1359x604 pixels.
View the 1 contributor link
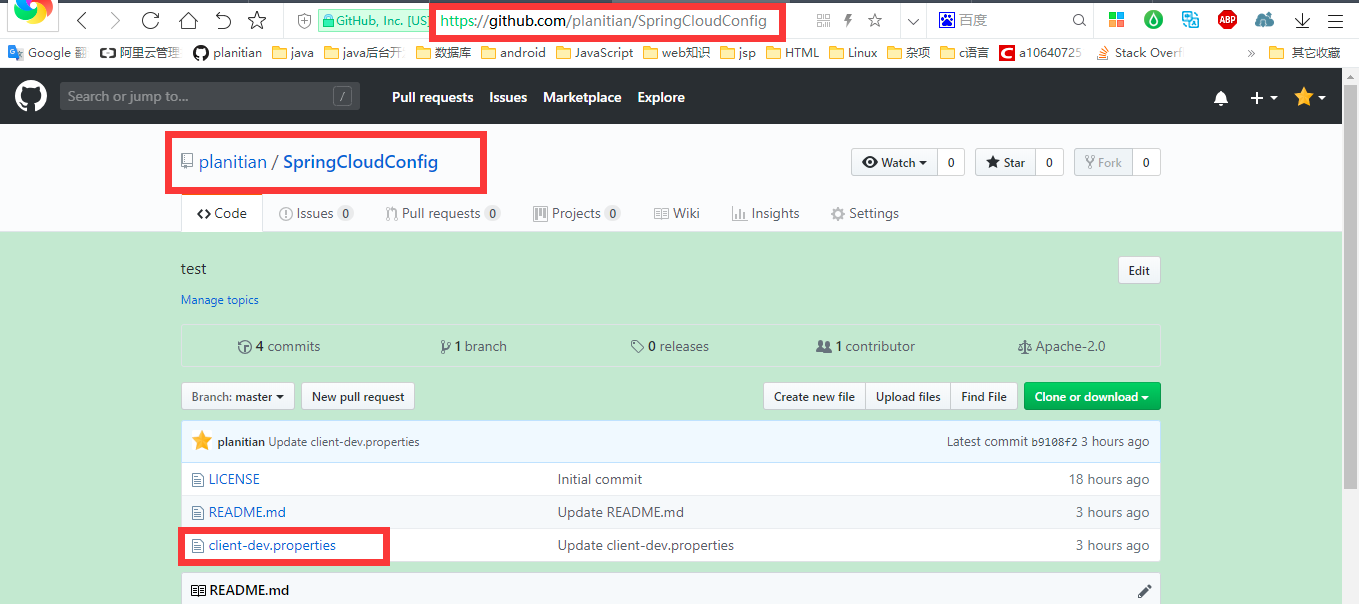point(865,346)
